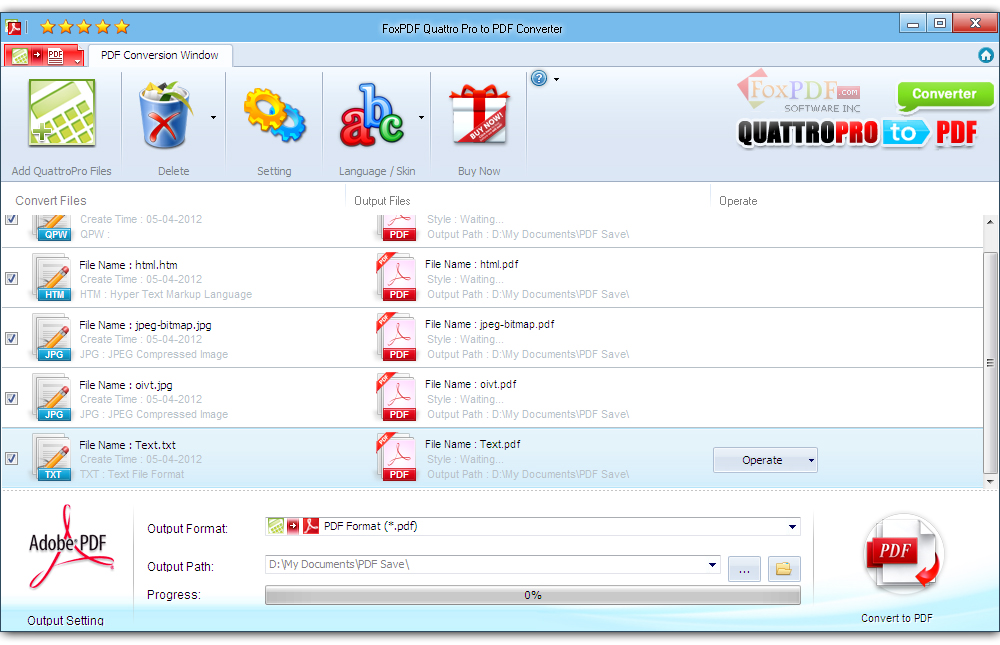Screen dimensions: 1000x645
Task: Open the Language / Skin dropdown arrow
Action: tap(421, 117)
